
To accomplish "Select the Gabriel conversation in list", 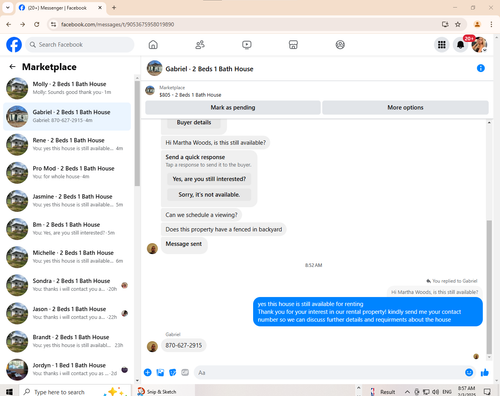I will [x=67, y=116].
